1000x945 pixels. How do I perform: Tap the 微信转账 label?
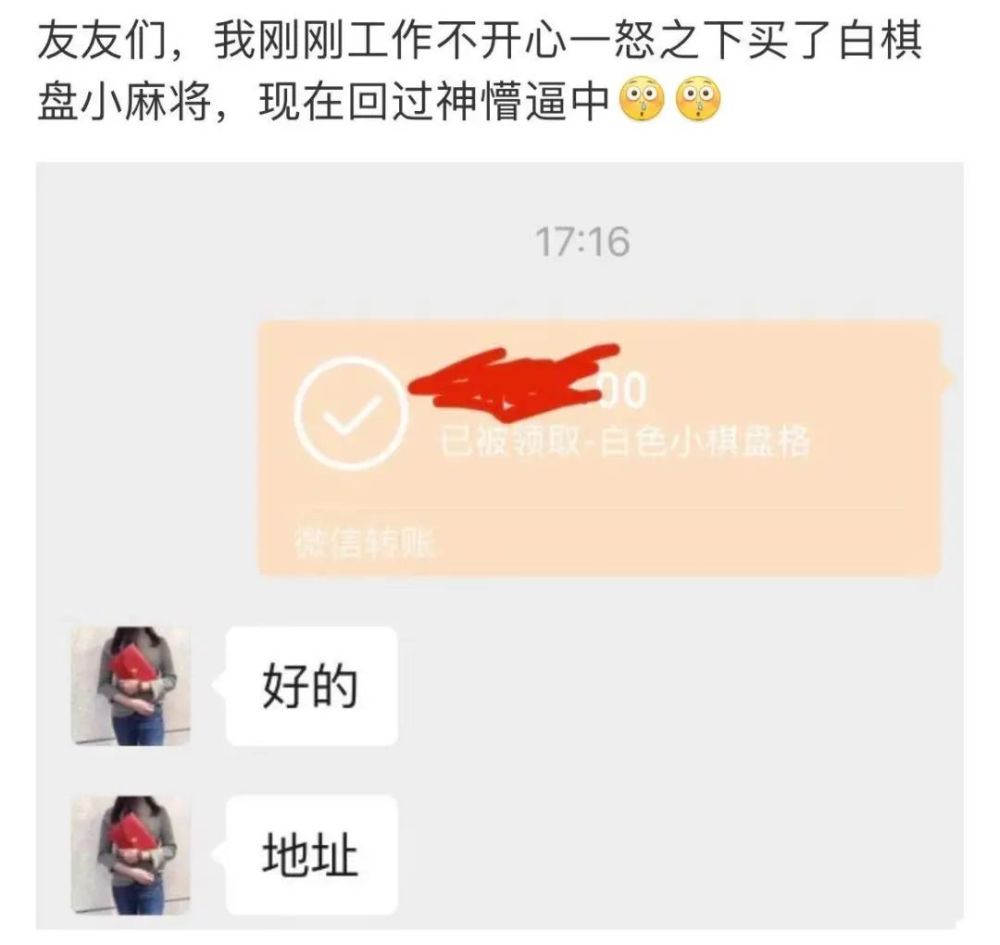[x=365, y=544]
